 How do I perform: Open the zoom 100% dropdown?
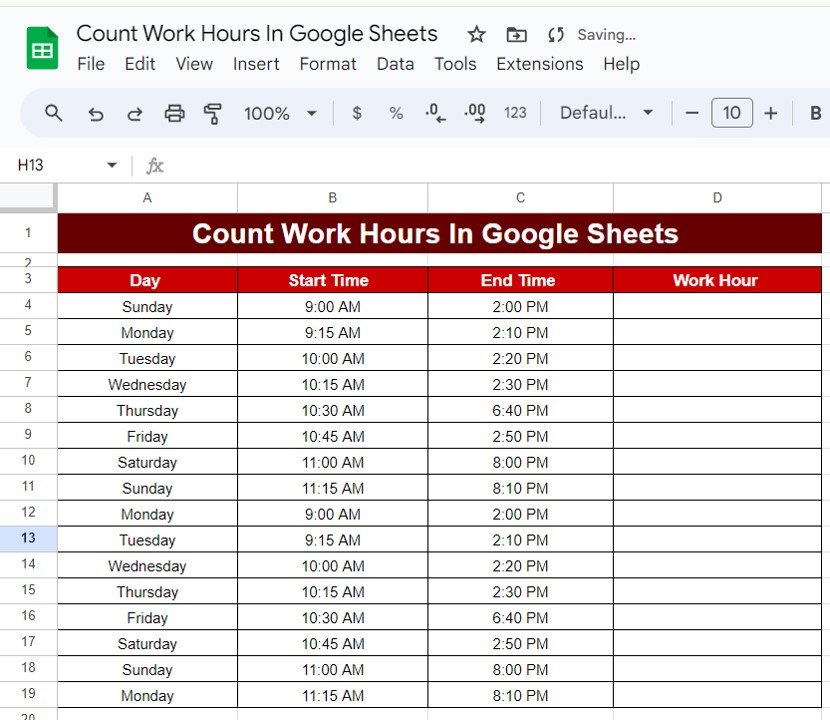click(x=280, y=113)
